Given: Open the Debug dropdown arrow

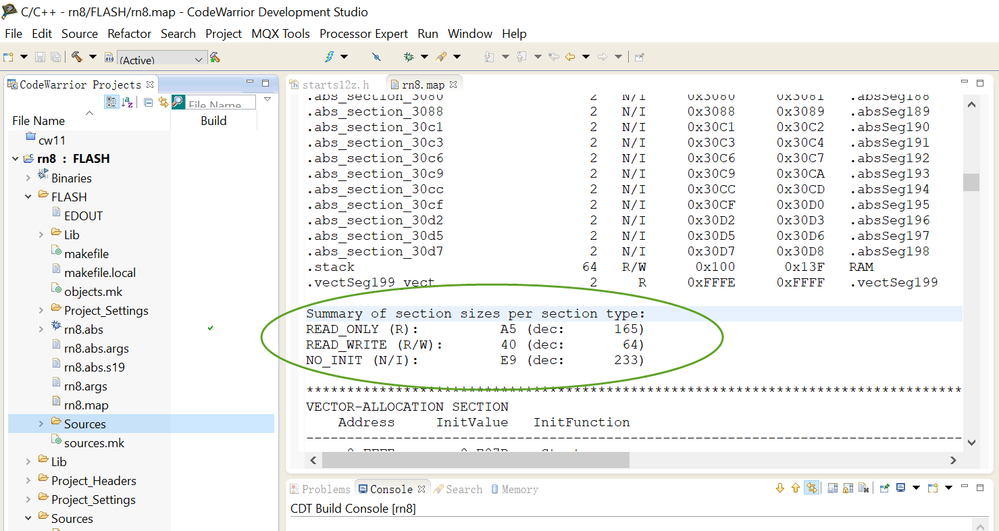Looking at the screenshot, I should pyautogui.click(x=424, y=57).
